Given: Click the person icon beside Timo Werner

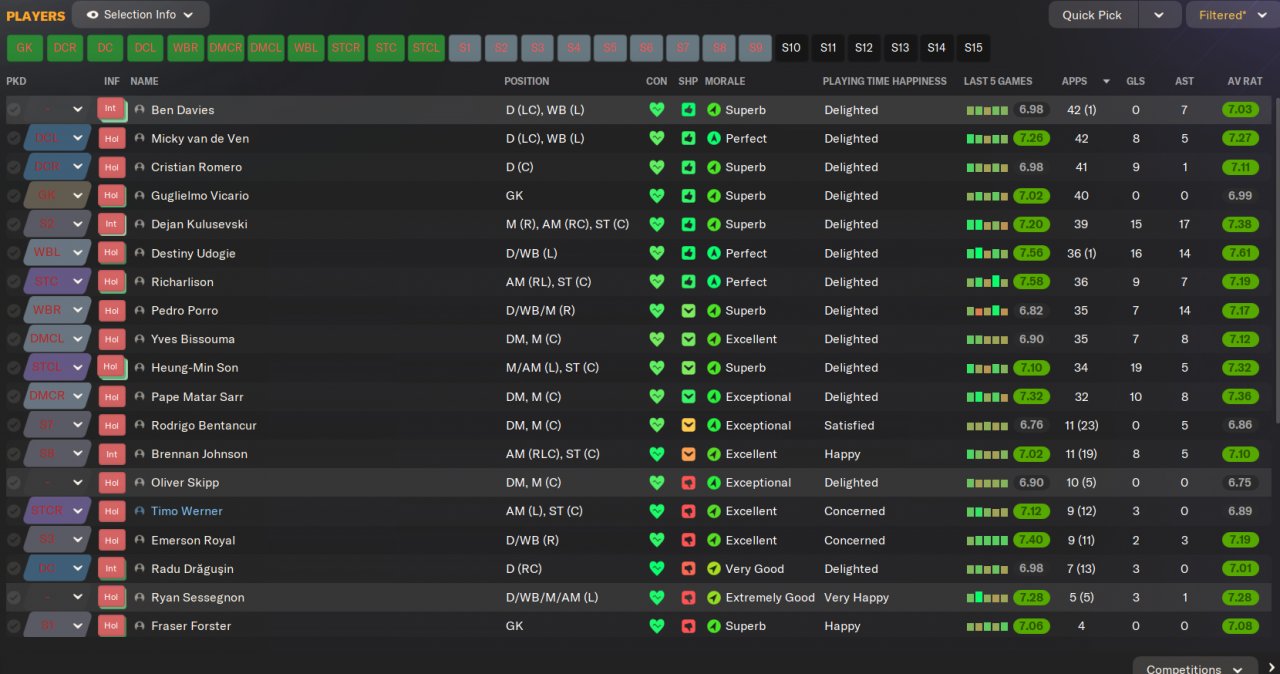Looking at the screenshot, I should pyautogui.click(x=140, y=511).
